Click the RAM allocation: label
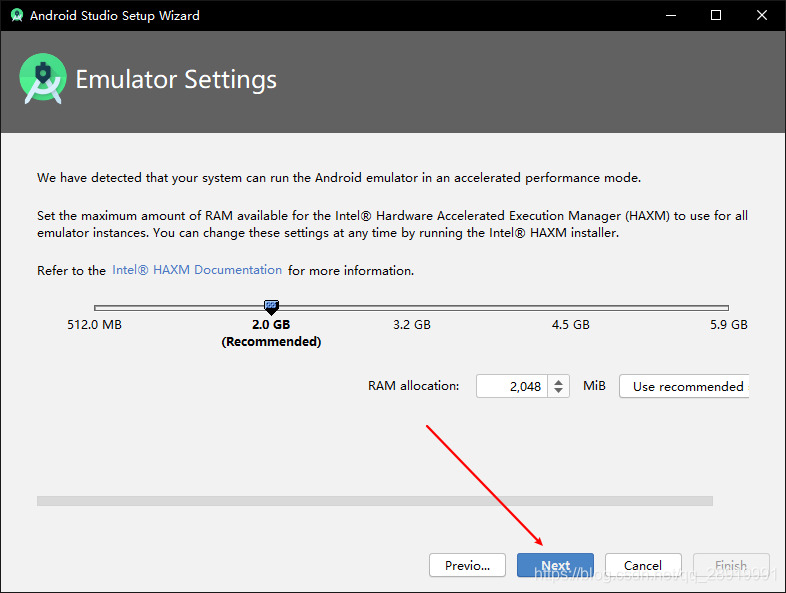Image resolution: width=786 pixels, height=593 pixels. pyautogui.click(x=414, y=386)
